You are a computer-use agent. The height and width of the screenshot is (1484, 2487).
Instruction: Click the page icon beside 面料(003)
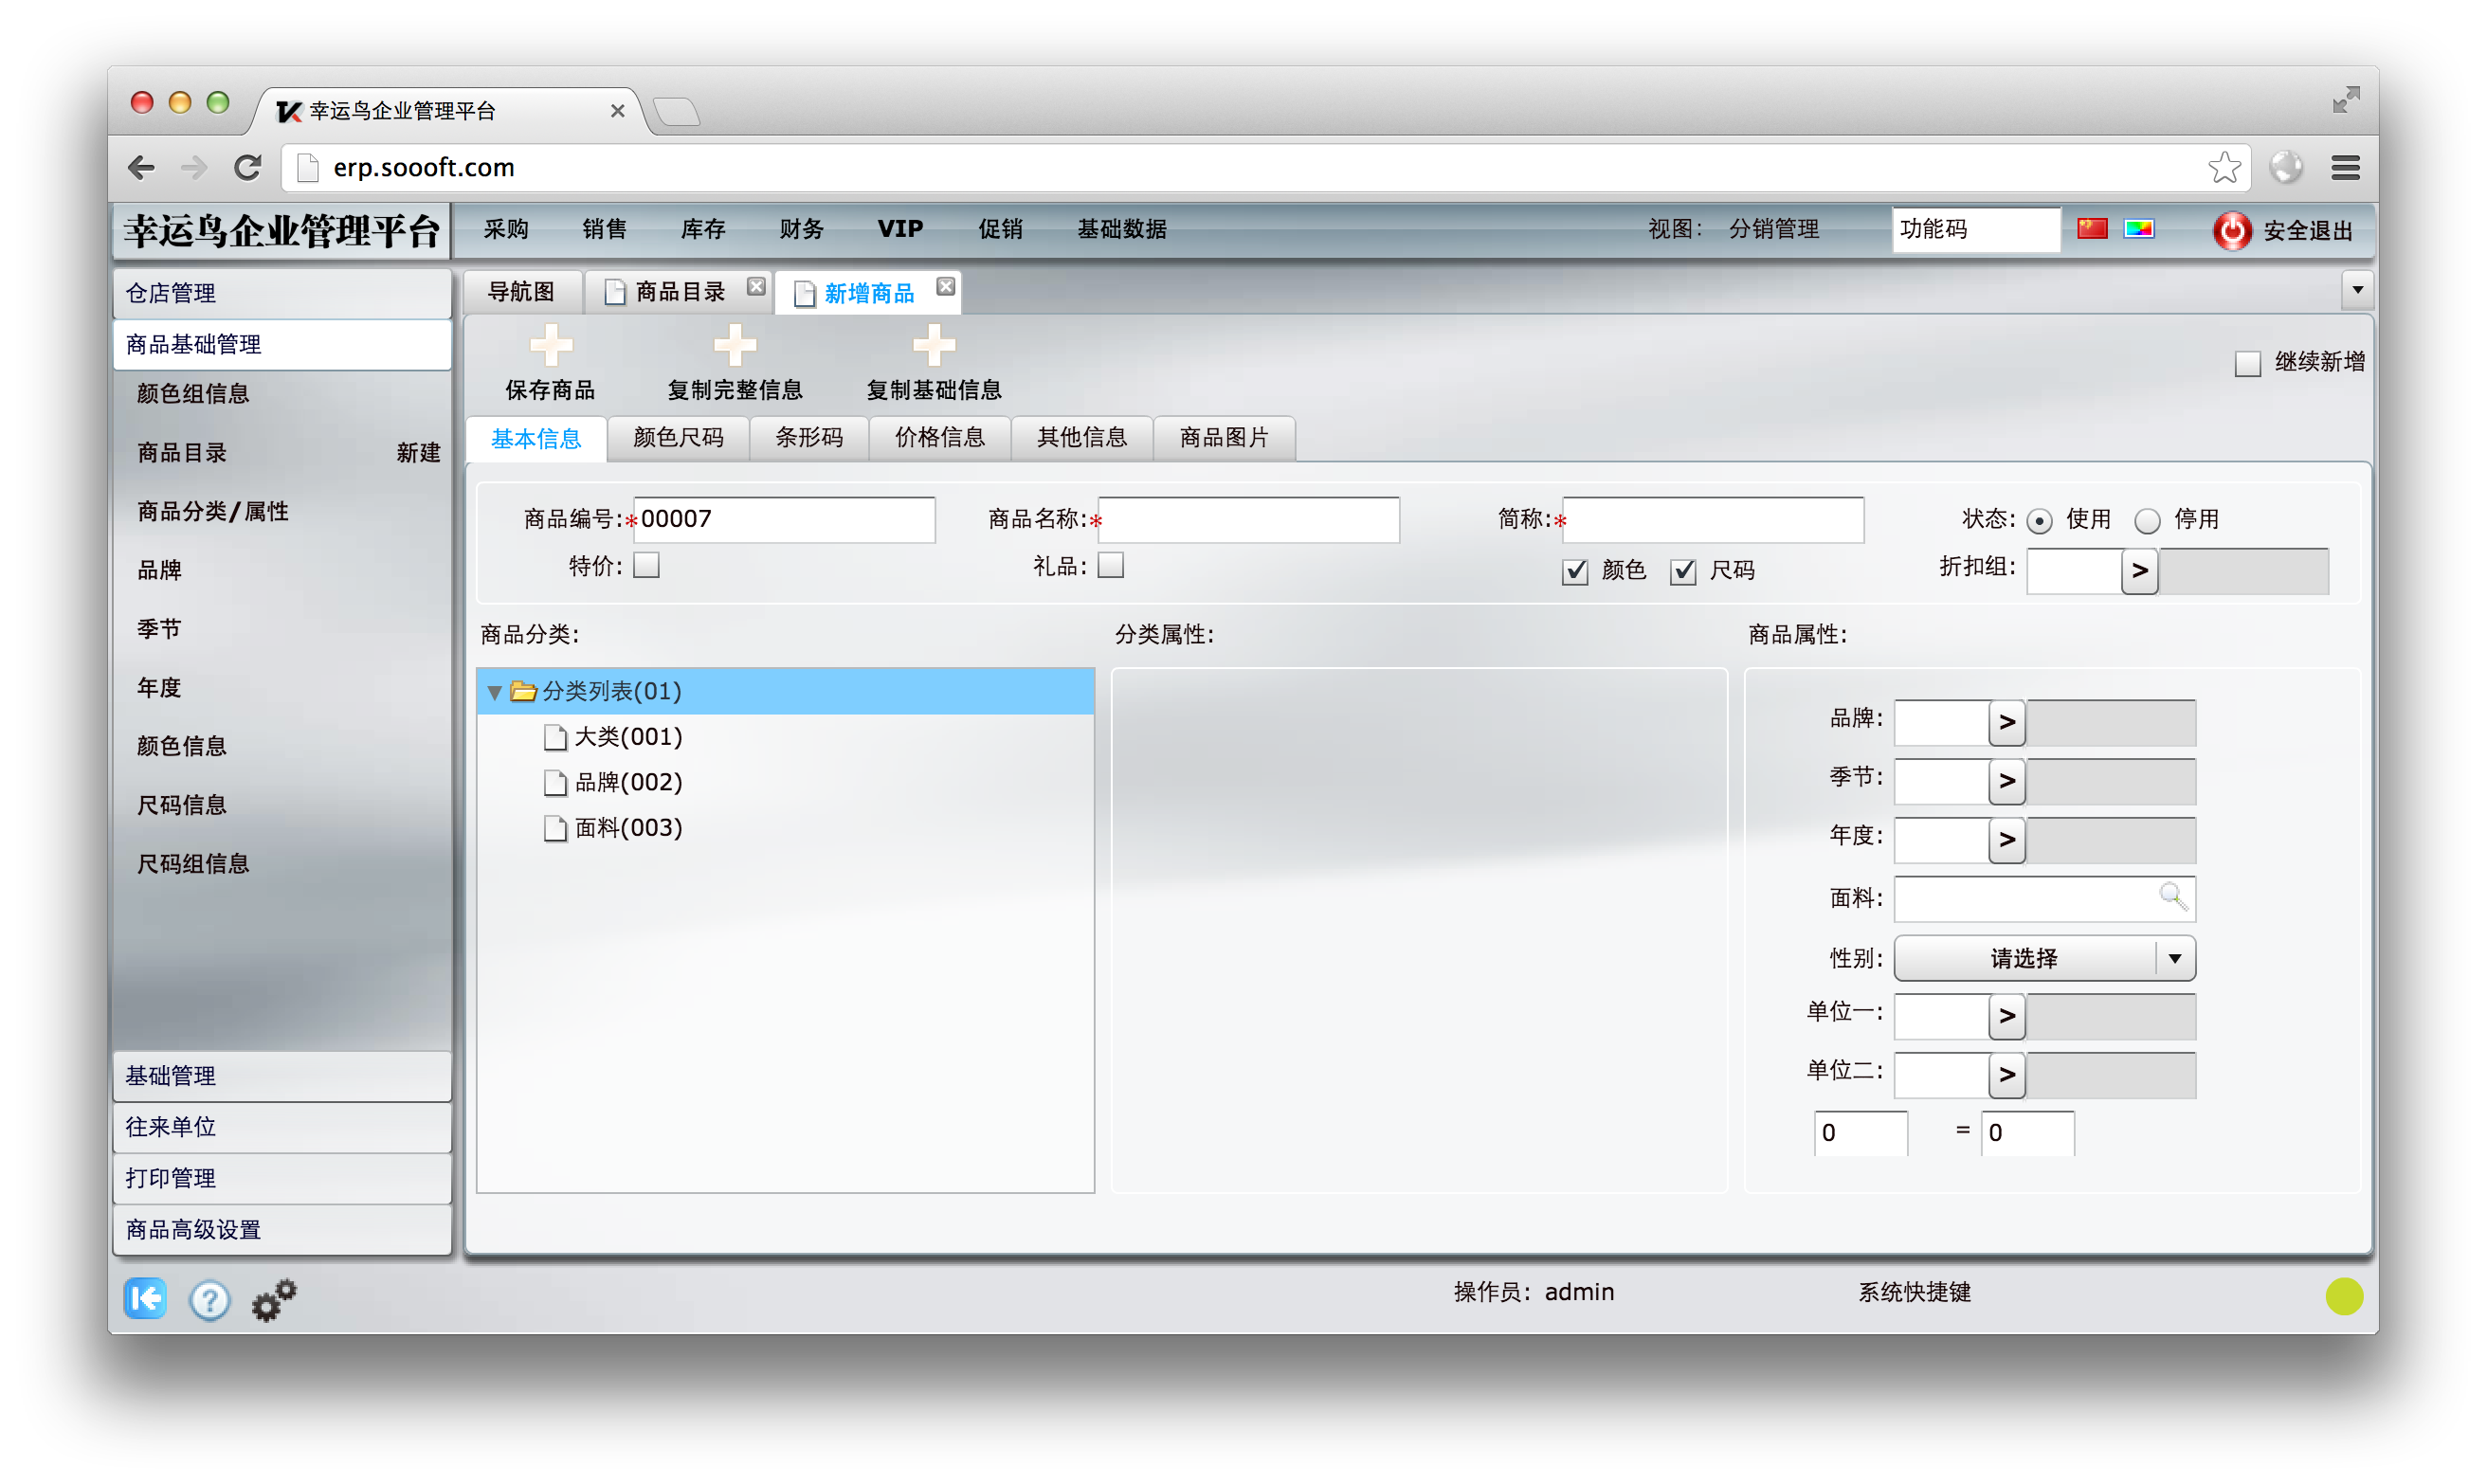[x=555, y=828]
